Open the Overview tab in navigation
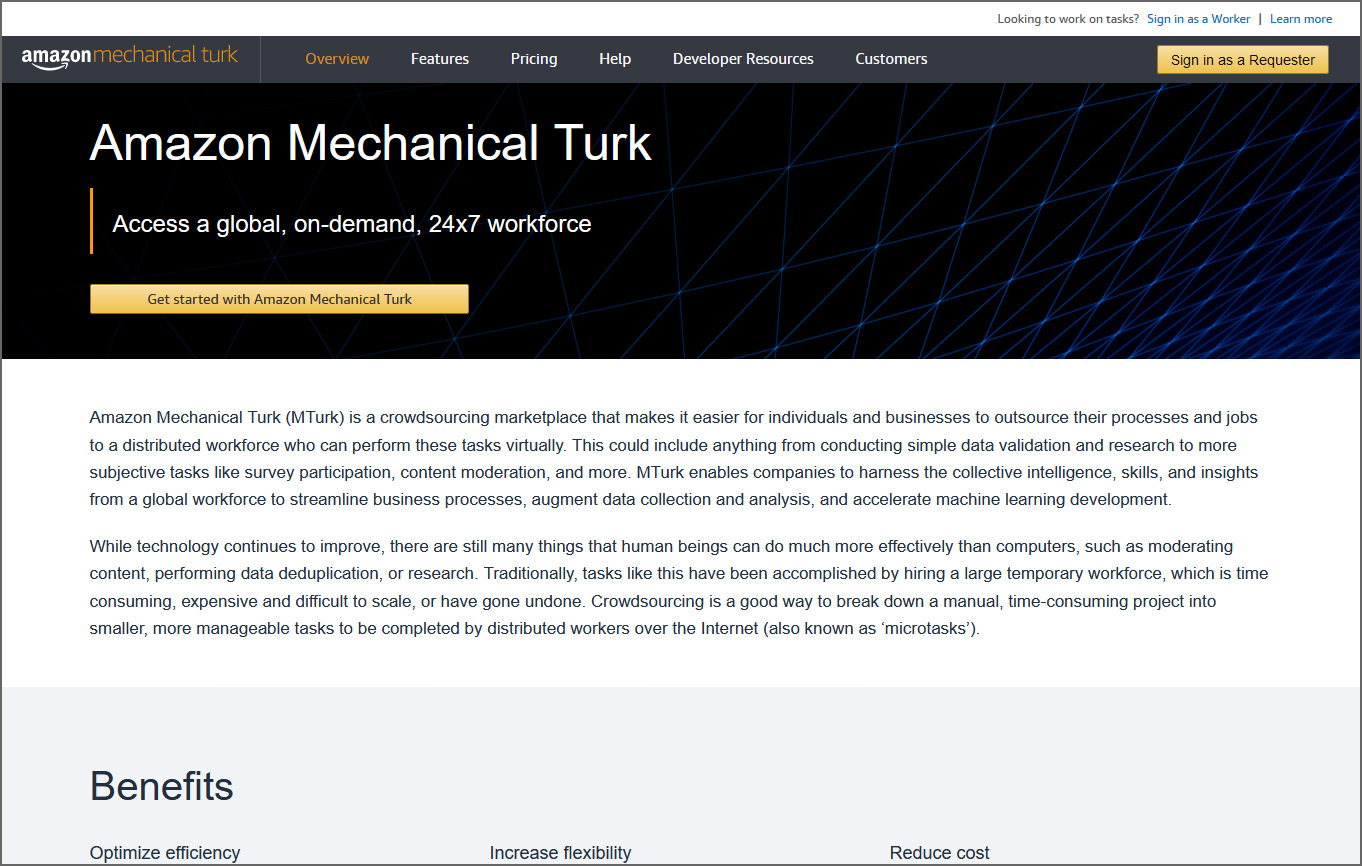 (337, 59)
